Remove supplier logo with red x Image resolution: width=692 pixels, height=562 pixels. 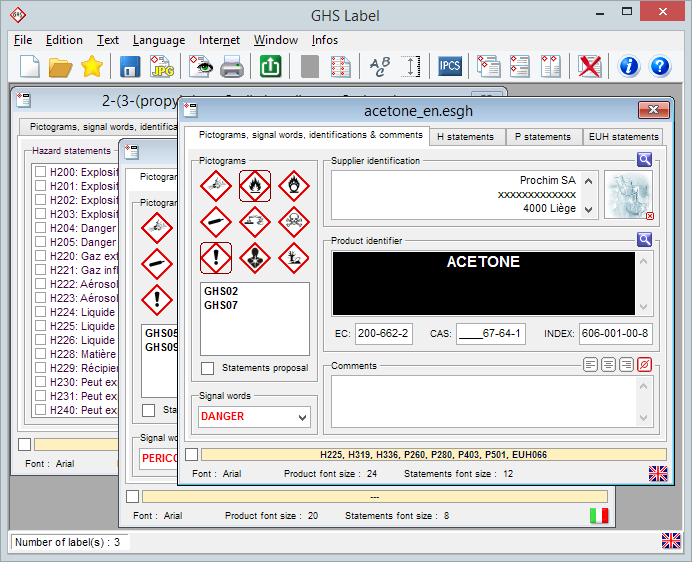(x=650, y=216)
